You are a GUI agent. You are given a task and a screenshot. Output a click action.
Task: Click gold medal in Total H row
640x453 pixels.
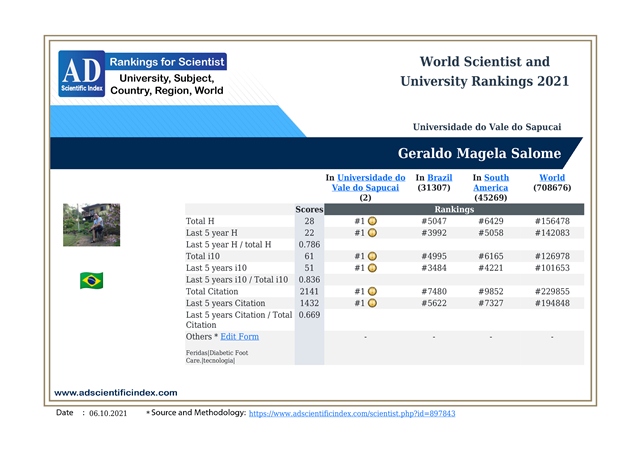(372, 221)
